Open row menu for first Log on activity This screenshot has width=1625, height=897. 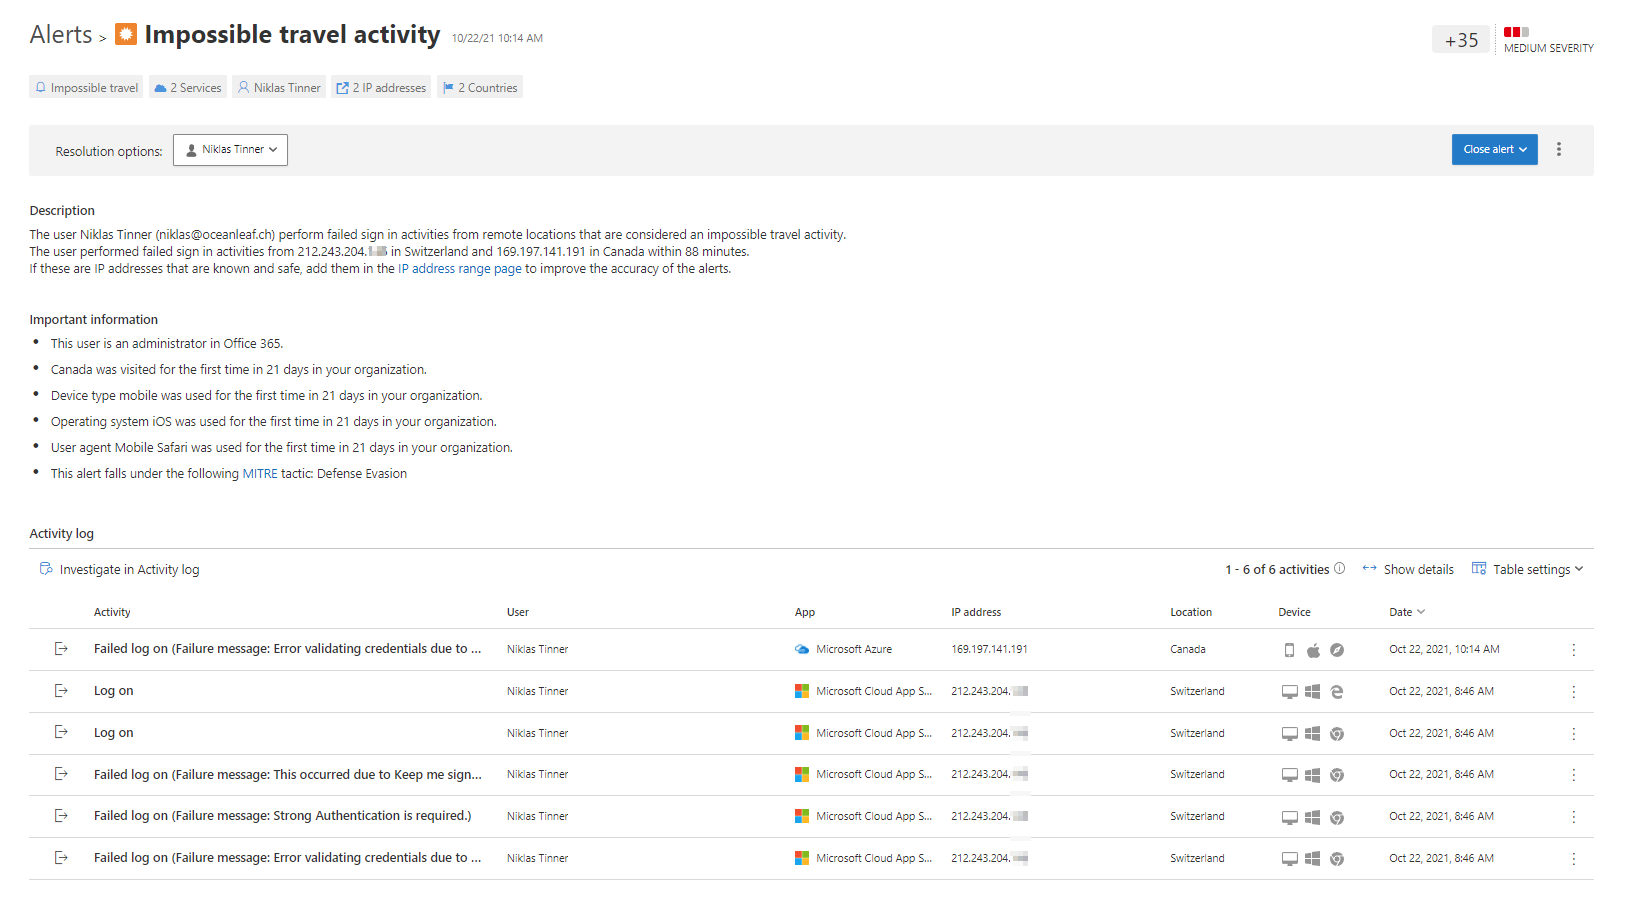click(1574, 692)
